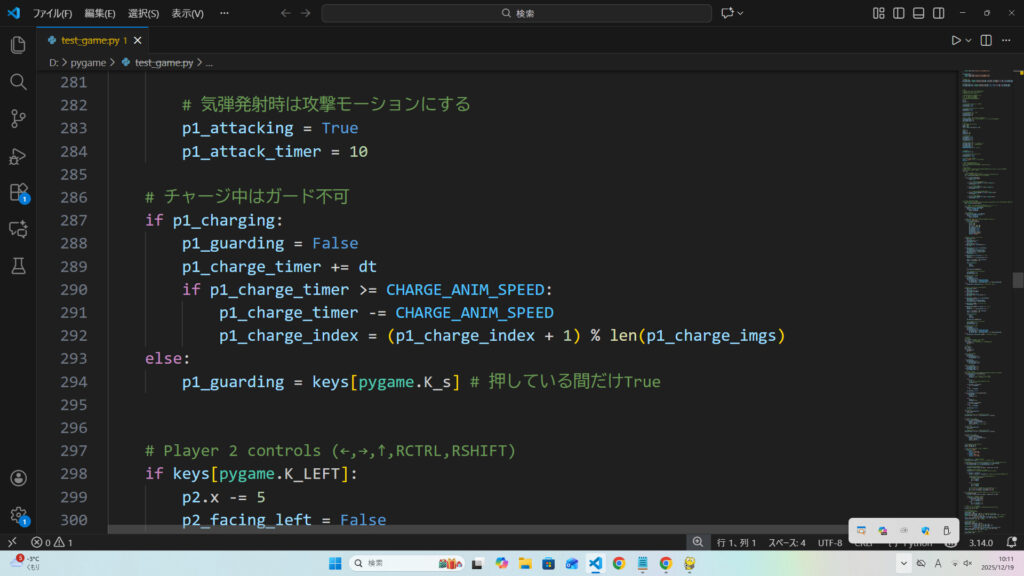Open the Source Control view
Viewport: 1024px width, 576px height.
17,119
